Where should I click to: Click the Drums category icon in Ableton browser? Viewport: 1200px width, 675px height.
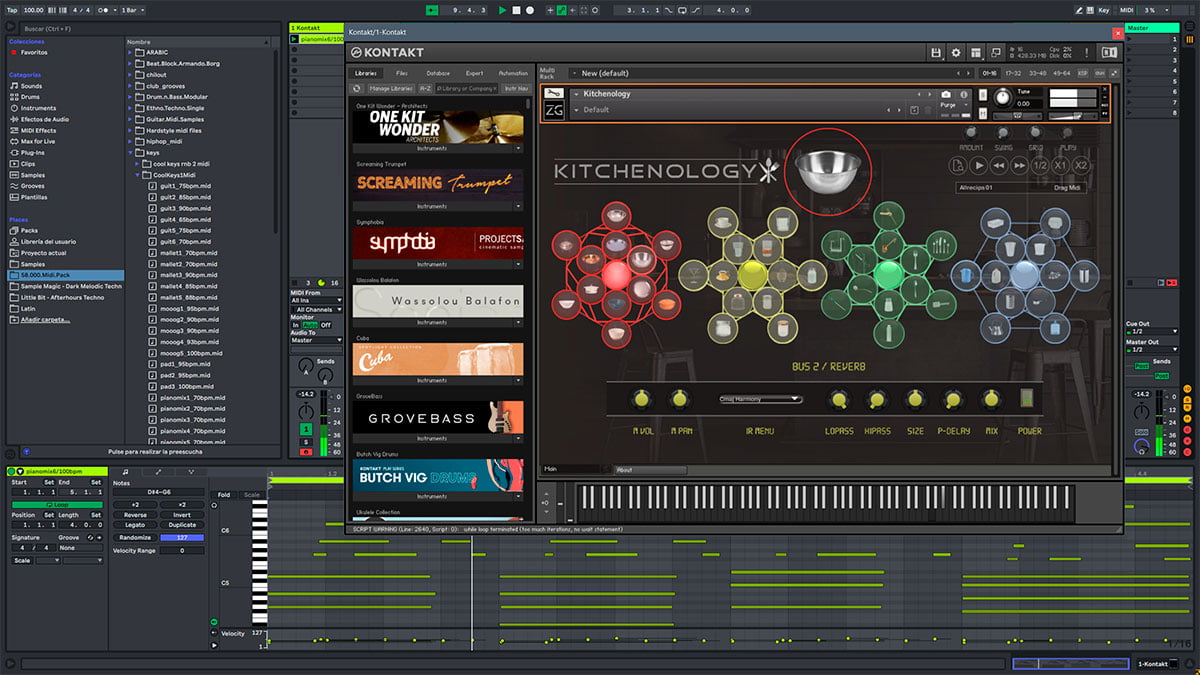pyautogui.click(x=14, y=97)
